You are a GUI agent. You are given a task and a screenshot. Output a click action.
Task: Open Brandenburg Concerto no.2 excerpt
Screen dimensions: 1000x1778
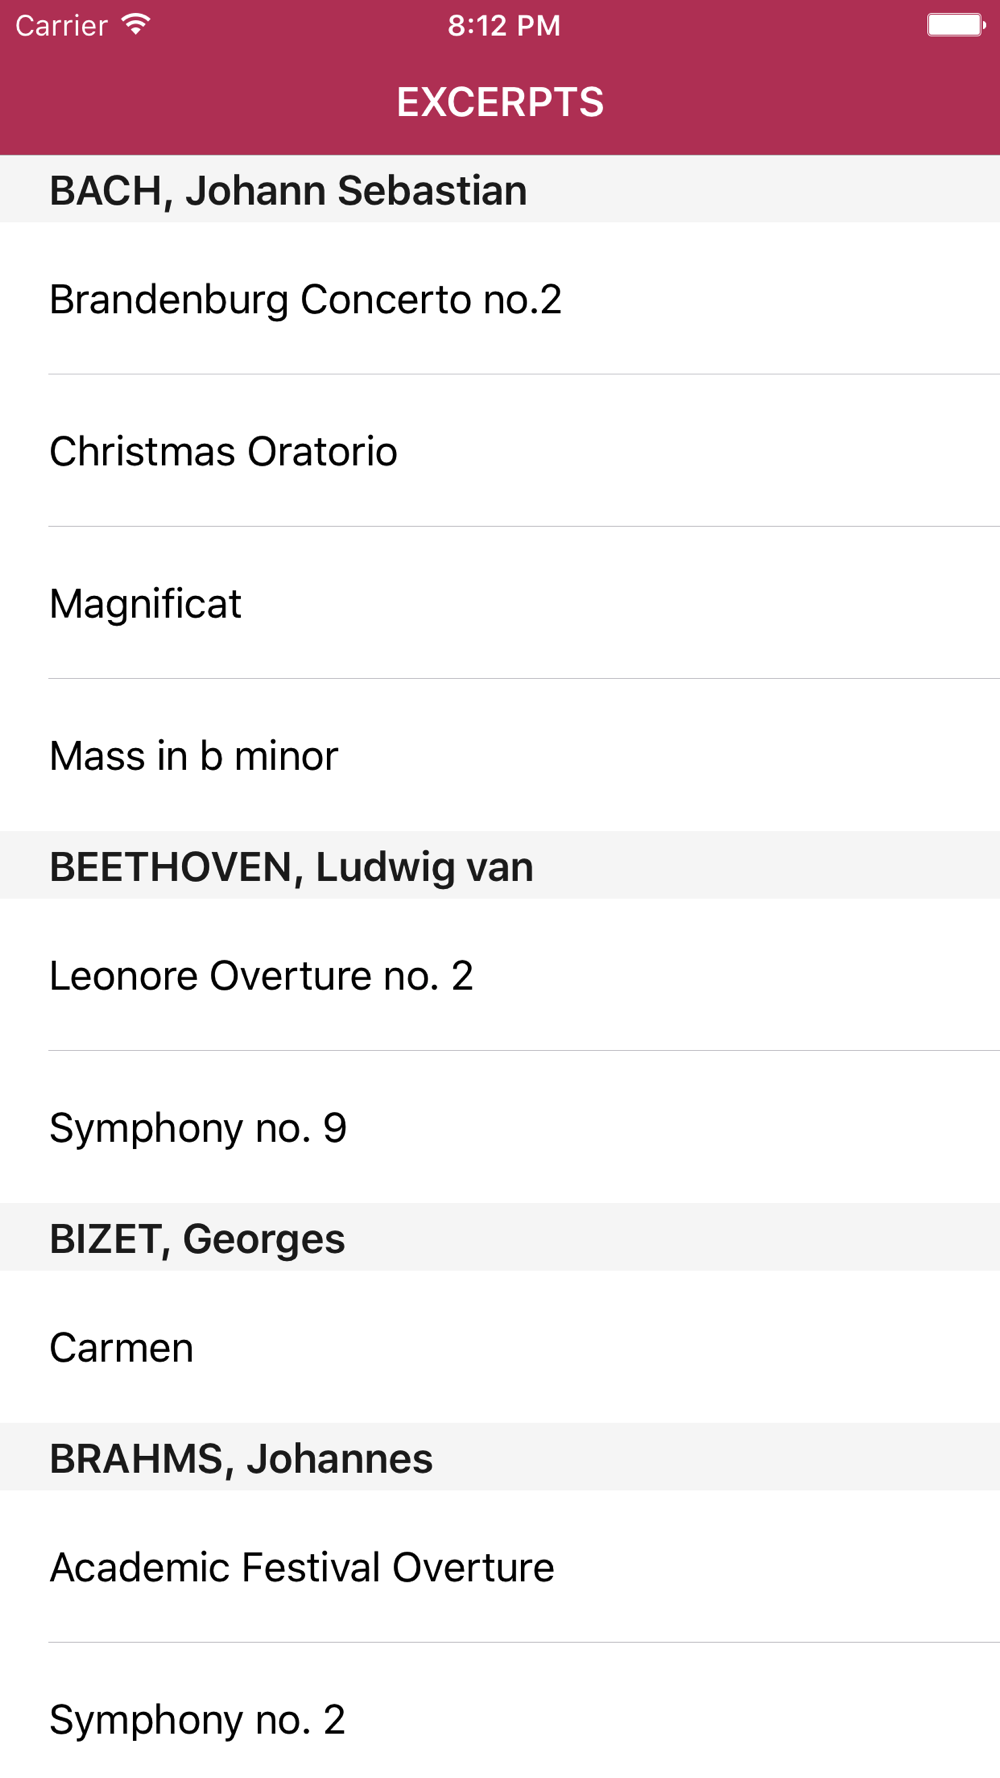tap(500, 299)
